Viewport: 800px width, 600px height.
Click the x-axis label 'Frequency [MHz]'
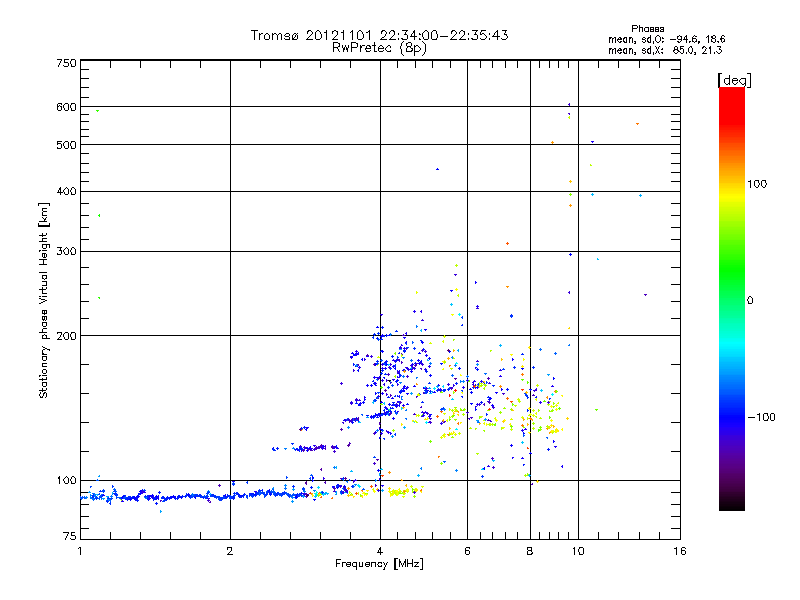click(379, 564)
